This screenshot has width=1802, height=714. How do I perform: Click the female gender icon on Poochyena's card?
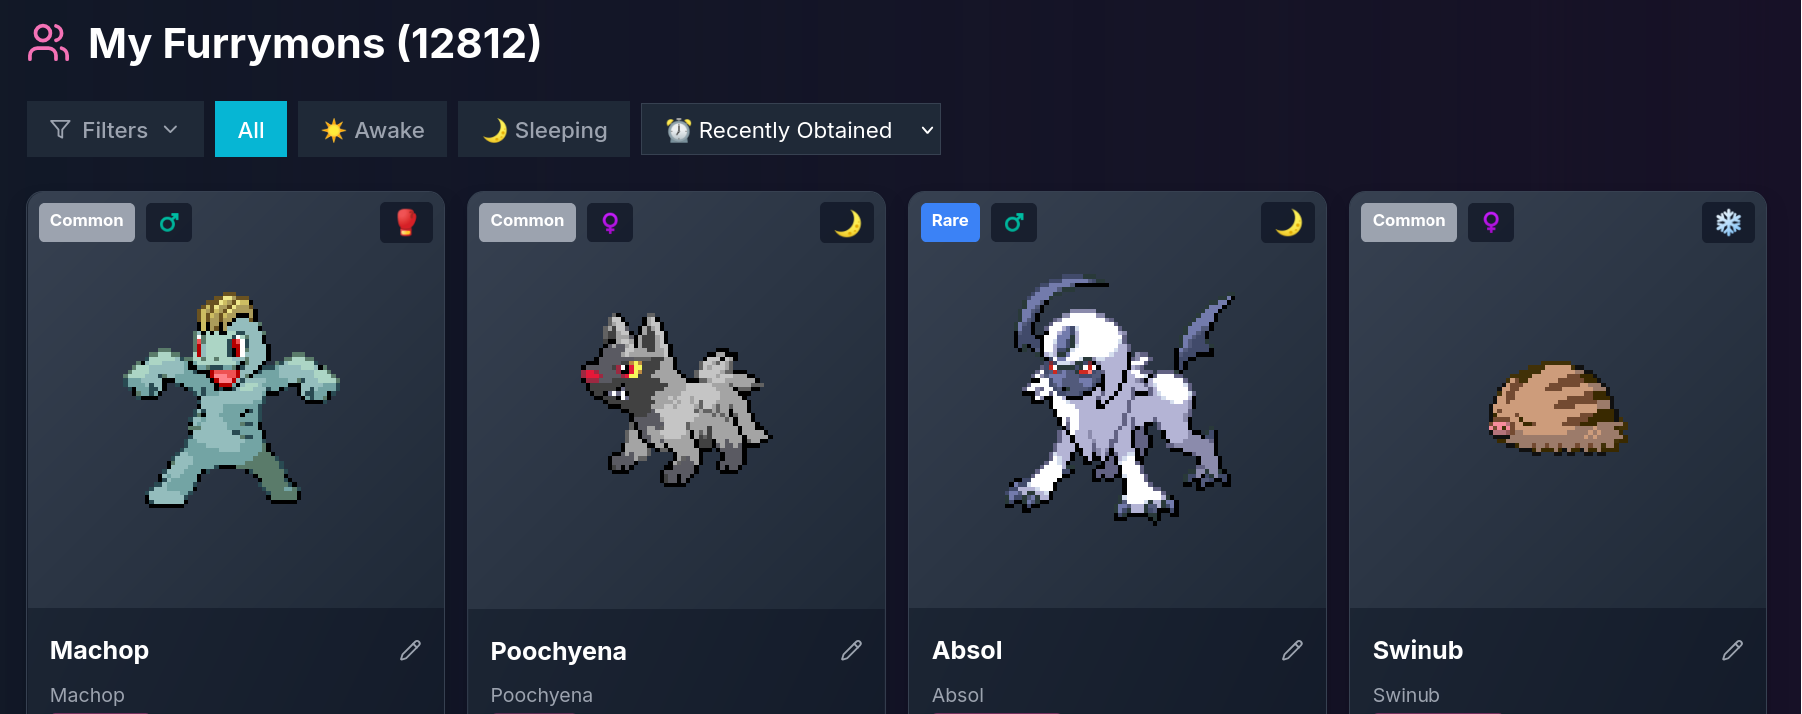click(610, 222)
